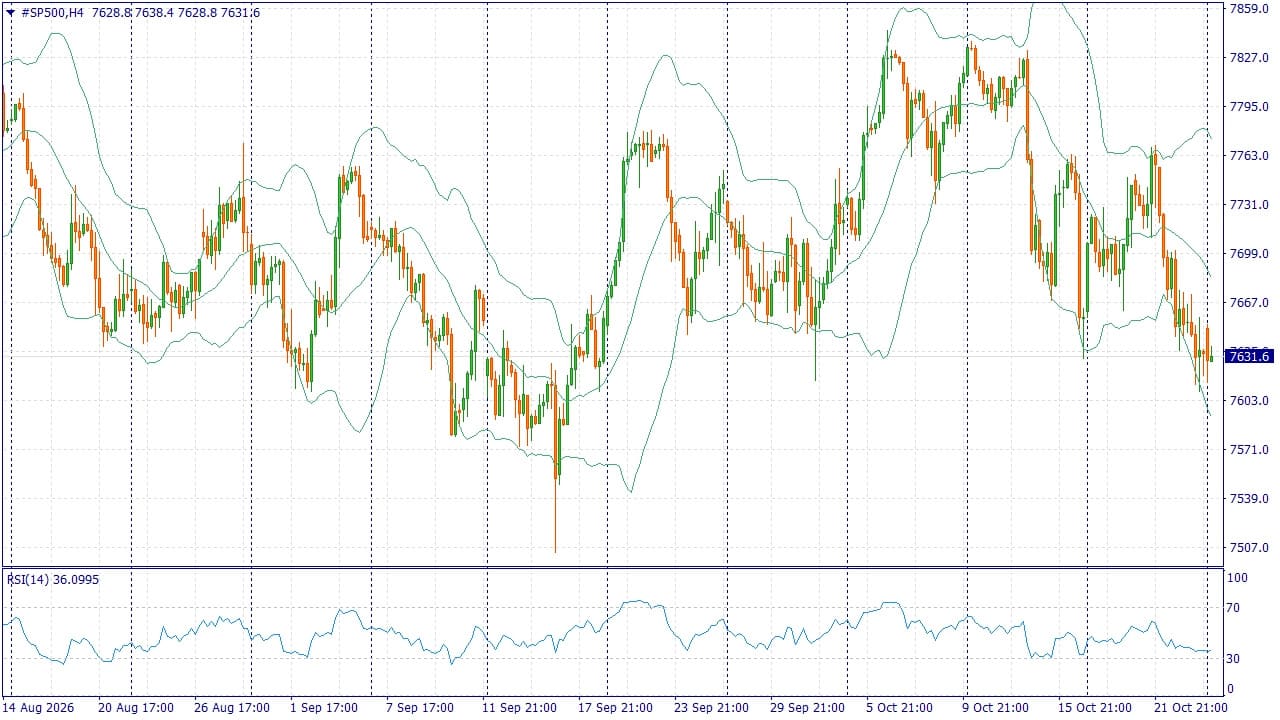Viewport: 1280px width, 720px height.
Task: Click the 7763.0 price axis label
Action: [1248, 155]
